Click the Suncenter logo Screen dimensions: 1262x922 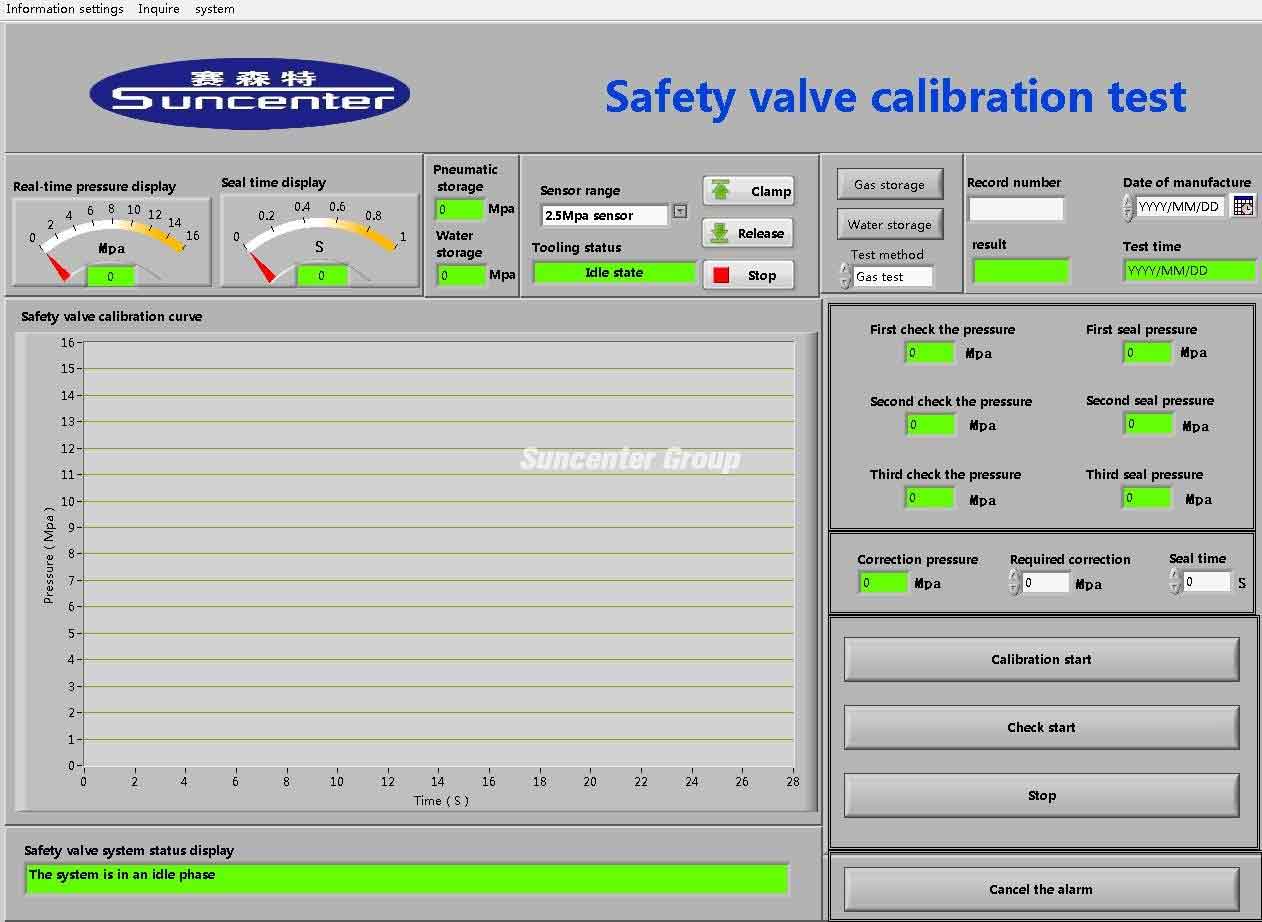[x=250, y=93]
